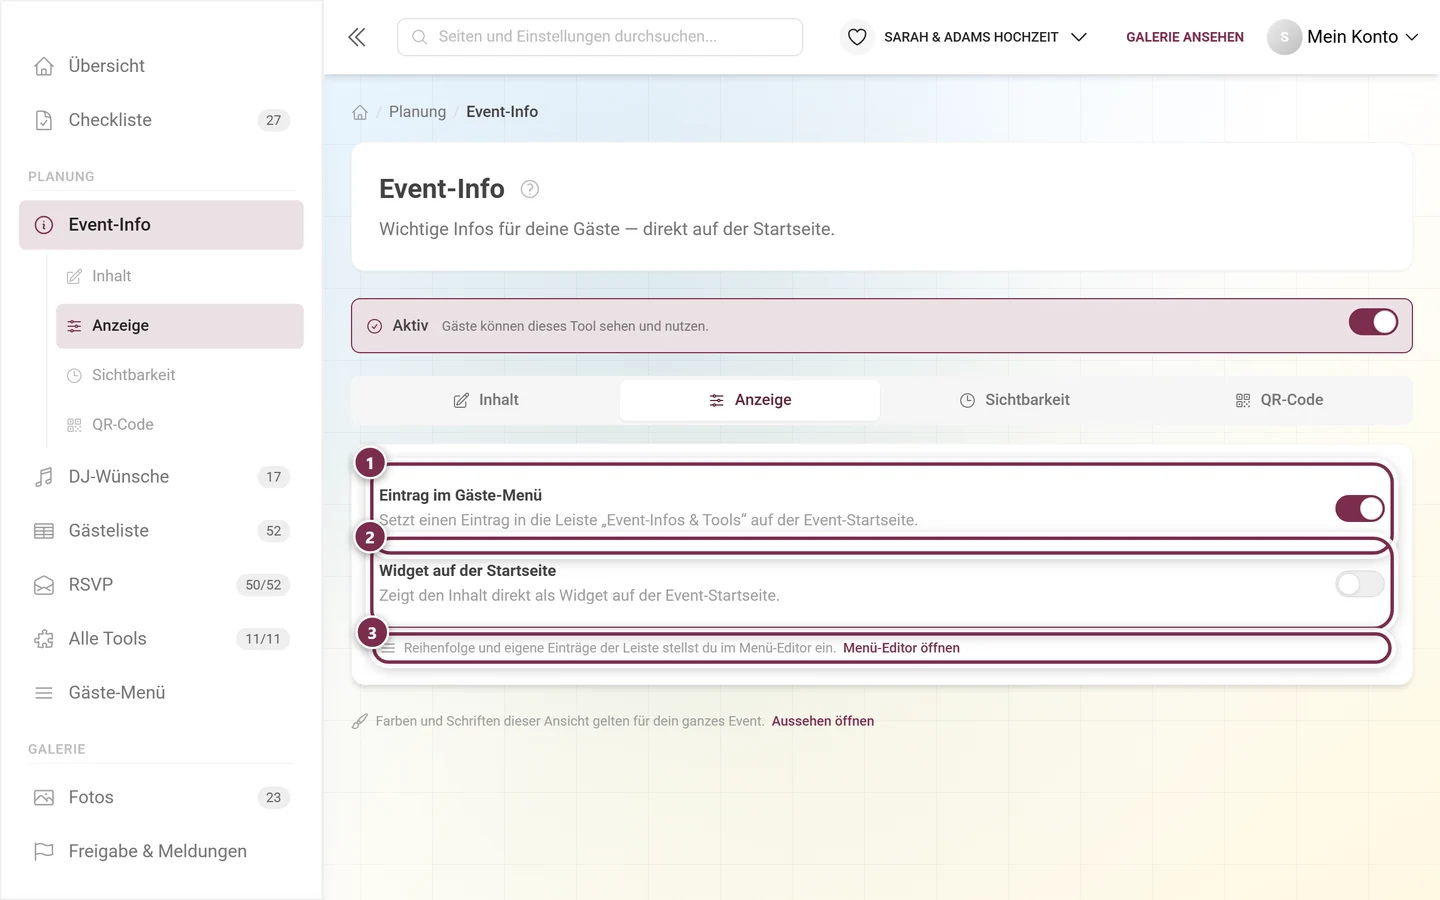Click the Checkliste document icon
The width and height of the screenshot is (1440, 900).
point(44,120)
